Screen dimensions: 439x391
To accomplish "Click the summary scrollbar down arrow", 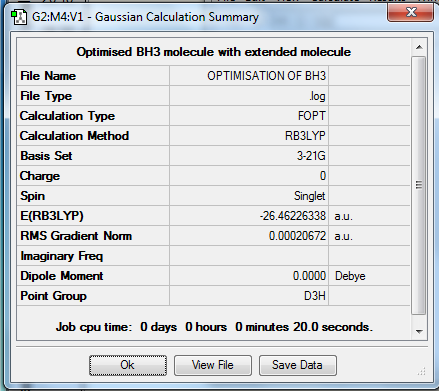I will [x=419, y=332].
